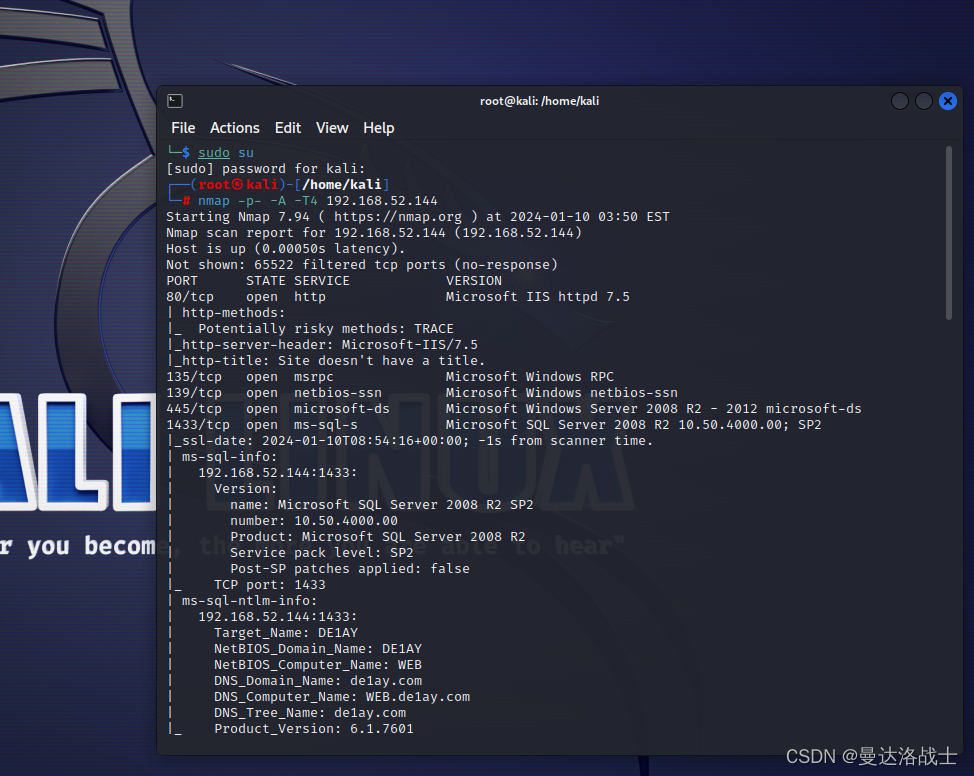
Task: Click the window title root@kali: /home/kali
Action: (x=539, y=101)
